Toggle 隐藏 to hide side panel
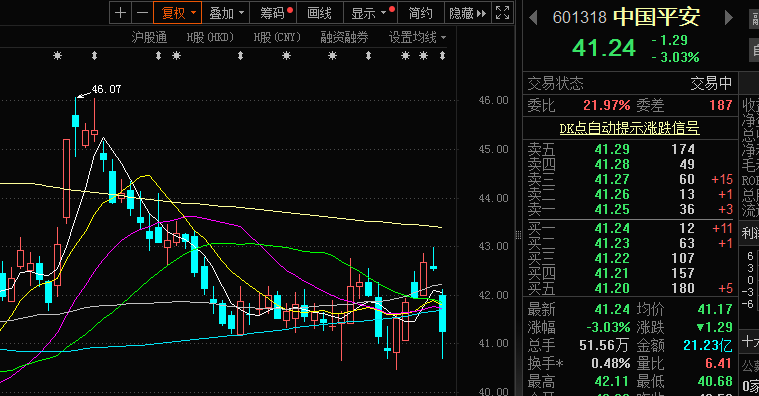Screen dimensions: 759x396 (x=468, y=13)
